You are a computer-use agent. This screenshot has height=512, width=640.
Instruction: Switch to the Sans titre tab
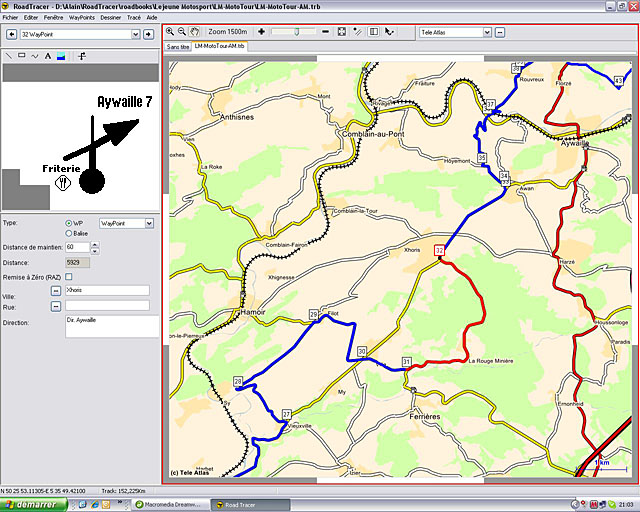tap(178, 47)
